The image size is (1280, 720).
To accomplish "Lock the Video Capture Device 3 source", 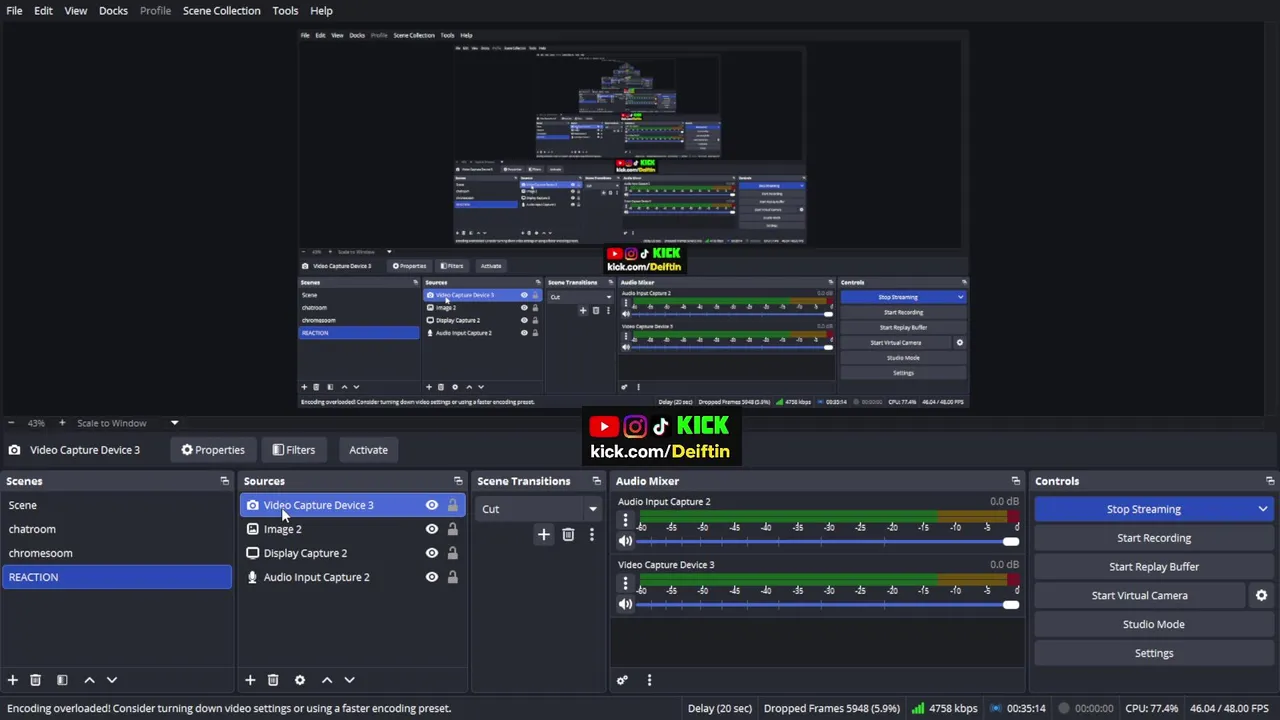I will click(453, 505).
